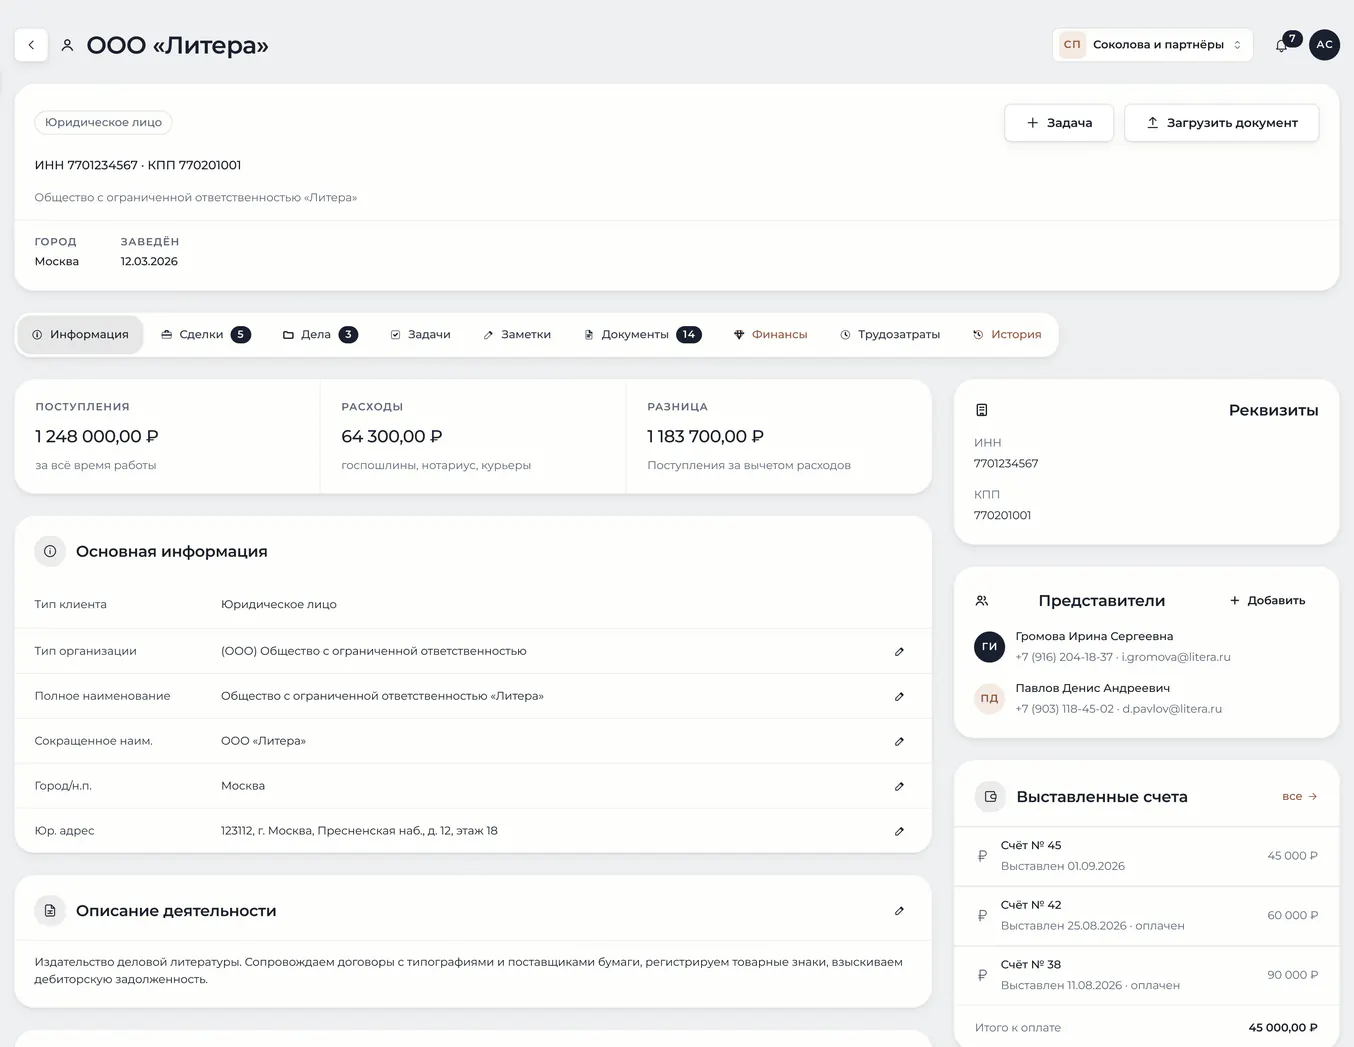Click the + Задача button
This screenshot has height=1047, width=1354.
[1059, 123]
